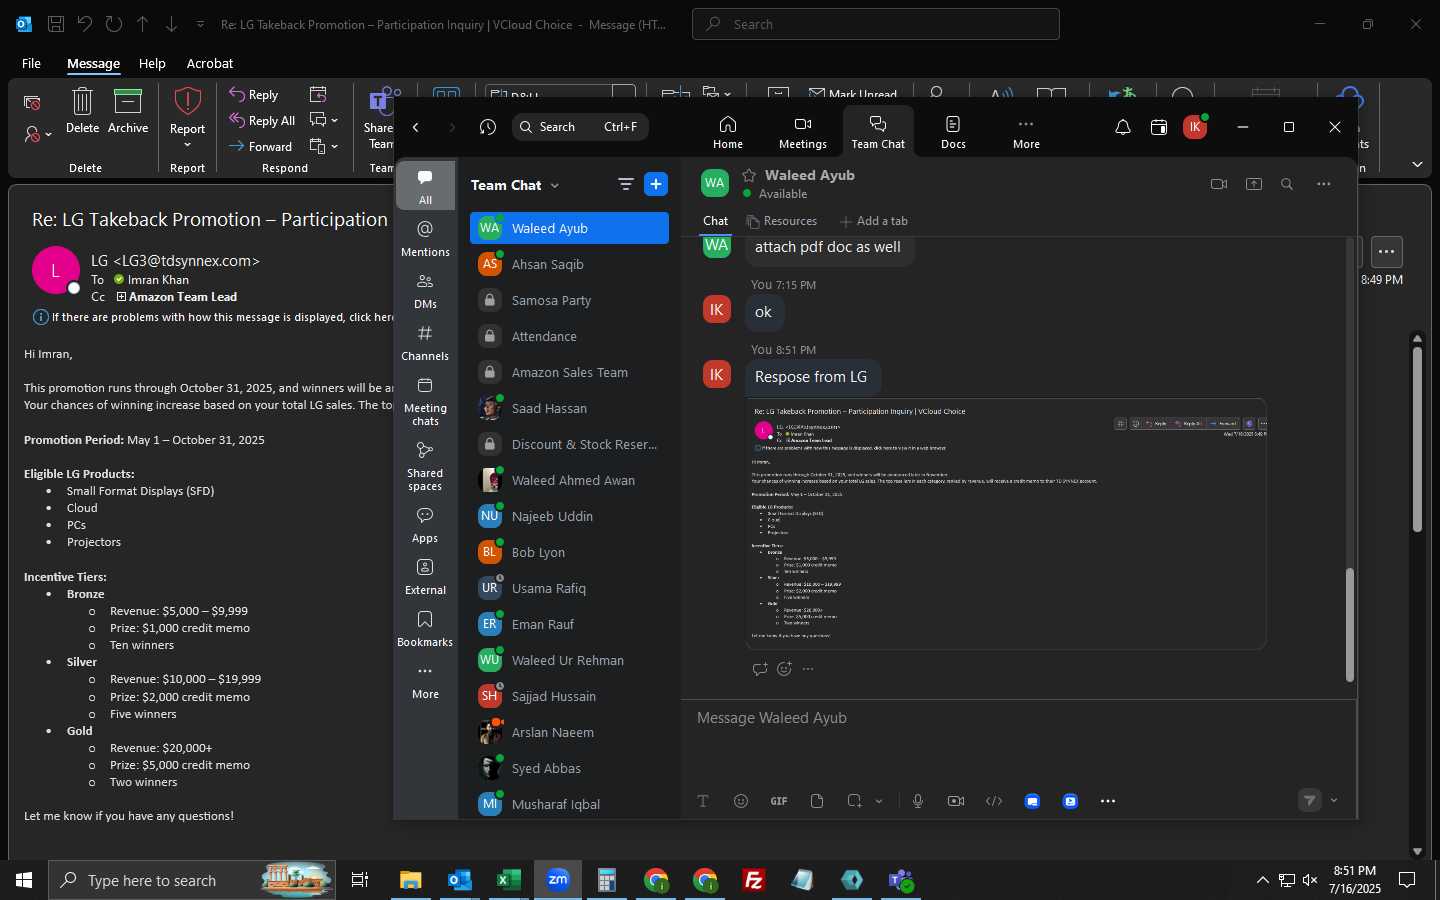Select the All sidebar item
The height and width of the screenshot is (900, 1440).
click(x=425, y=186)
